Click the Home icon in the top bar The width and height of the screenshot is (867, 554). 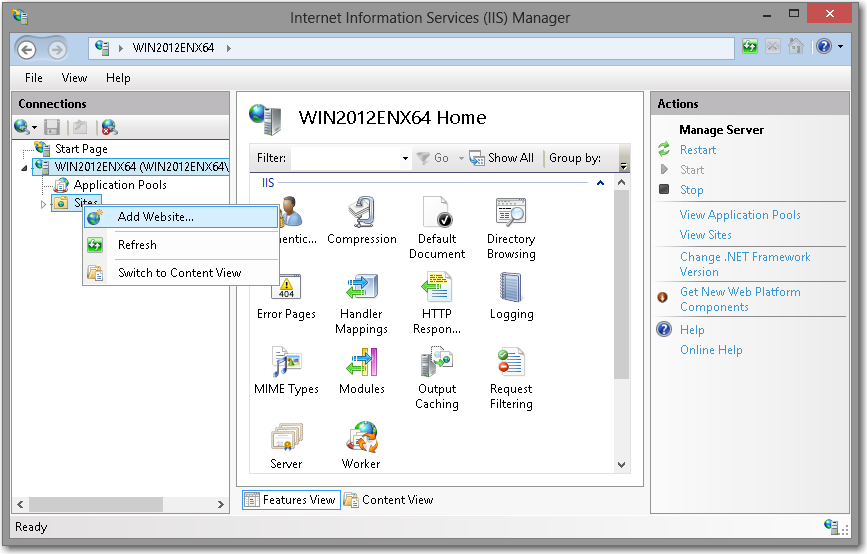coord(796,46)
